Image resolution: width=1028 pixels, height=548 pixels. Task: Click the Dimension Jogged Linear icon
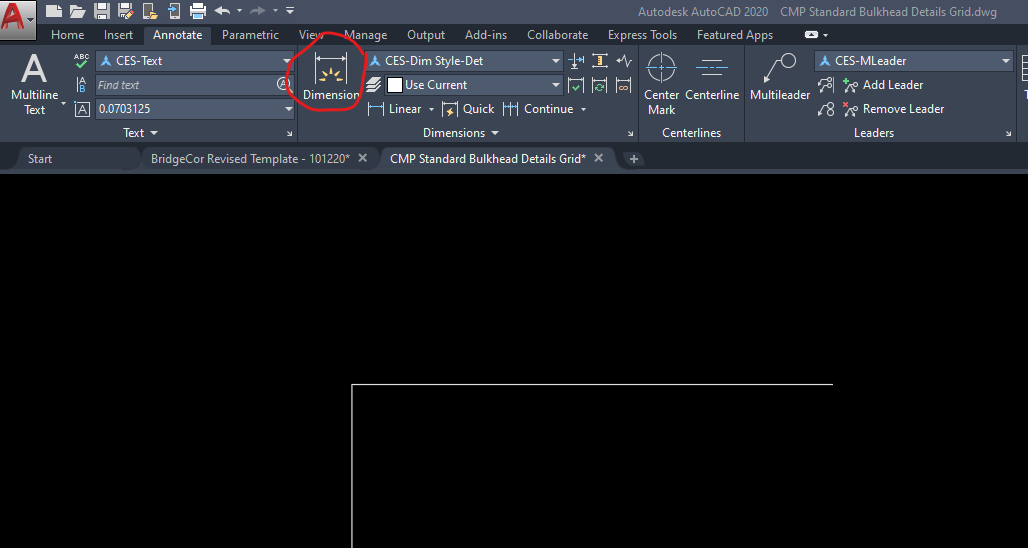624,61
